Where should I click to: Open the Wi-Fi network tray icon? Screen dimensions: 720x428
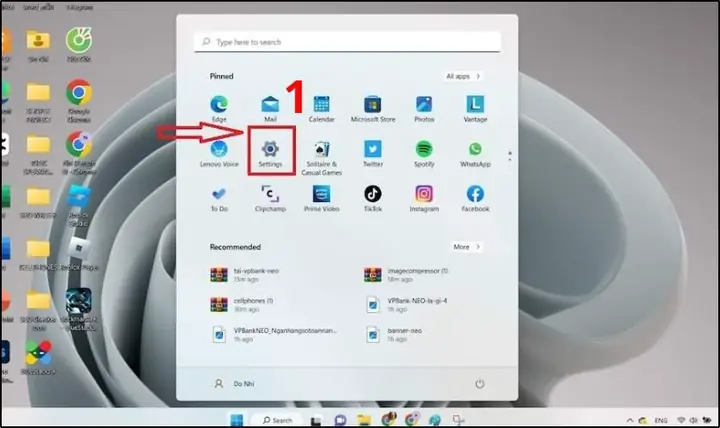pos(681,420)
